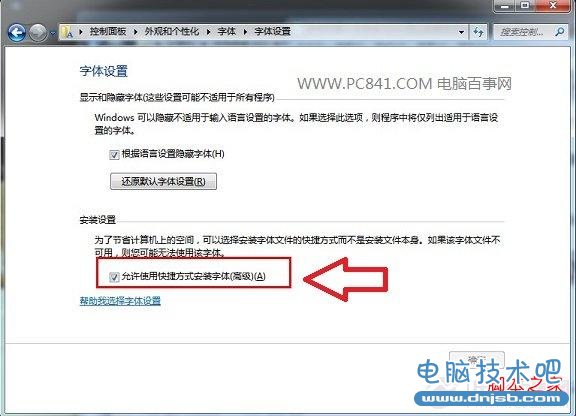
Task: Click in the search control panel box
Action: [523, 32]
